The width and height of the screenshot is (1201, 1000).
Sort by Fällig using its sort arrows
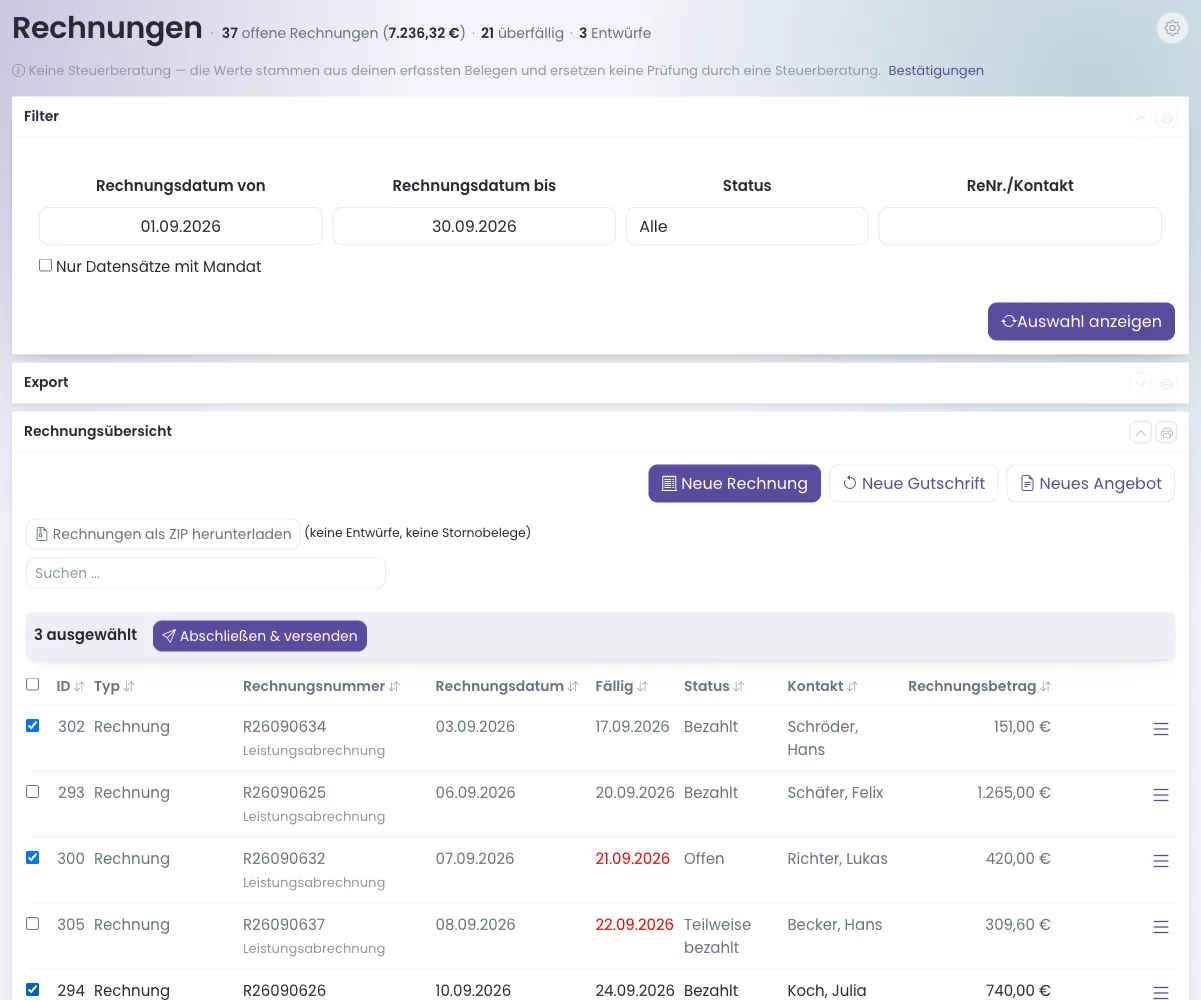(x=643, y=687)
